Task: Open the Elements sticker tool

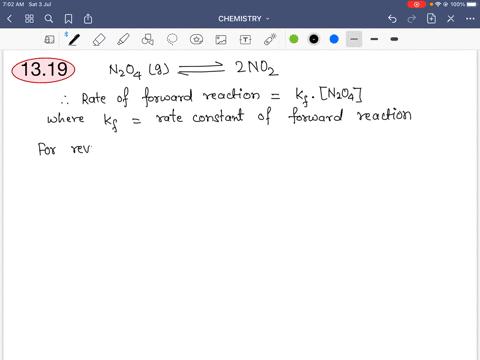Action: pyautogui.click(x=196, y=39)
